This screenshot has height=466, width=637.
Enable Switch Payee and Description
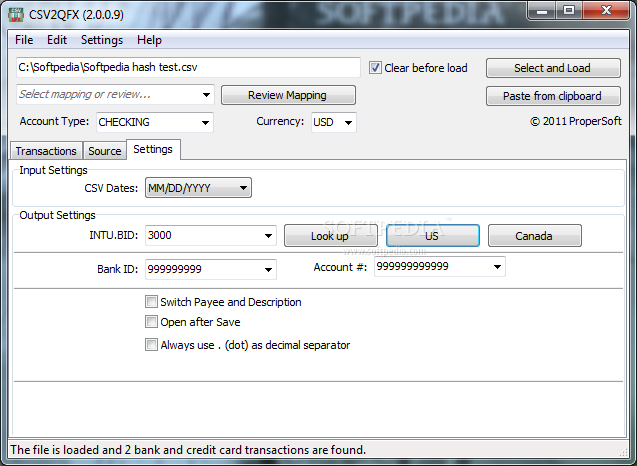pyautogui.click(x=151, y=301)
